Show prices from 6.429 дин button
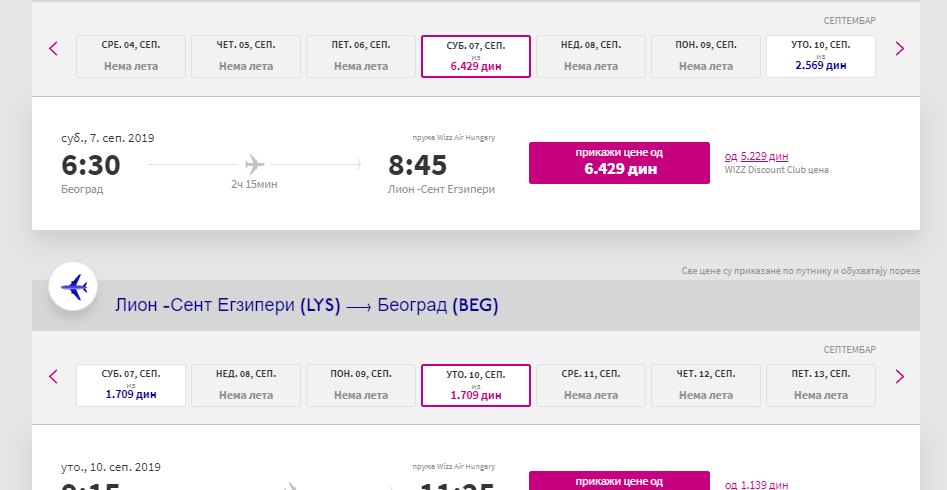947x490 pixels. [x=619, y=163]
